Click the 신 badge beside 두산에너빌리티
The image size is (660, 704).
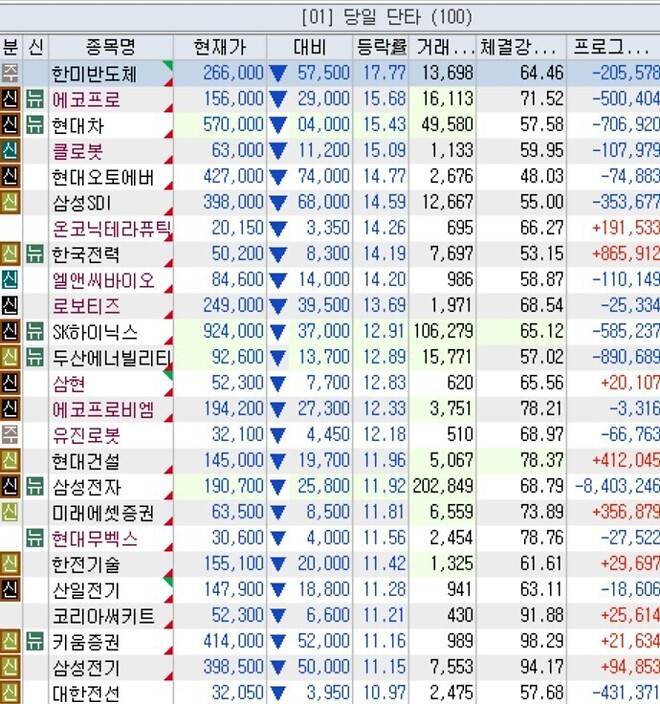pyautogui.click(x=10, y=357)
